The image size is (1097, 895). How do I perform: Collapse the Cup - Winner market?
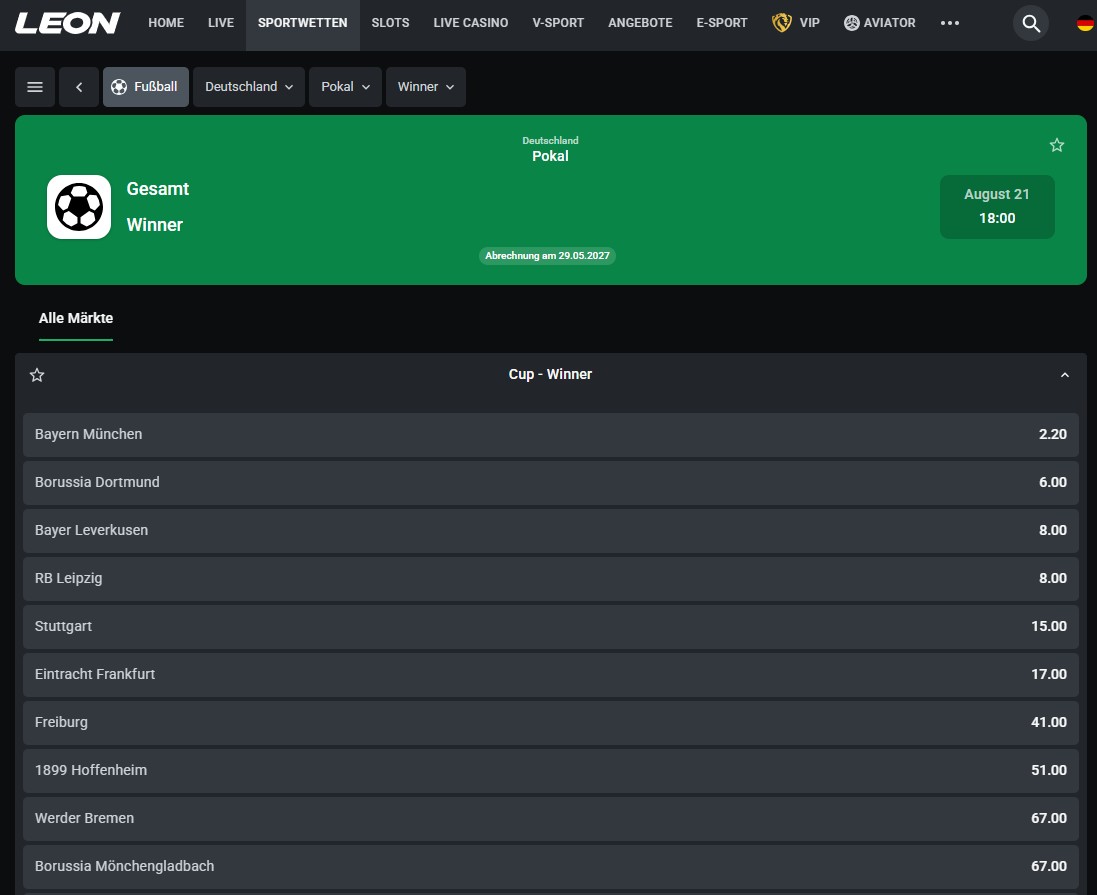pyautogui.click(x=1064, y=375)
